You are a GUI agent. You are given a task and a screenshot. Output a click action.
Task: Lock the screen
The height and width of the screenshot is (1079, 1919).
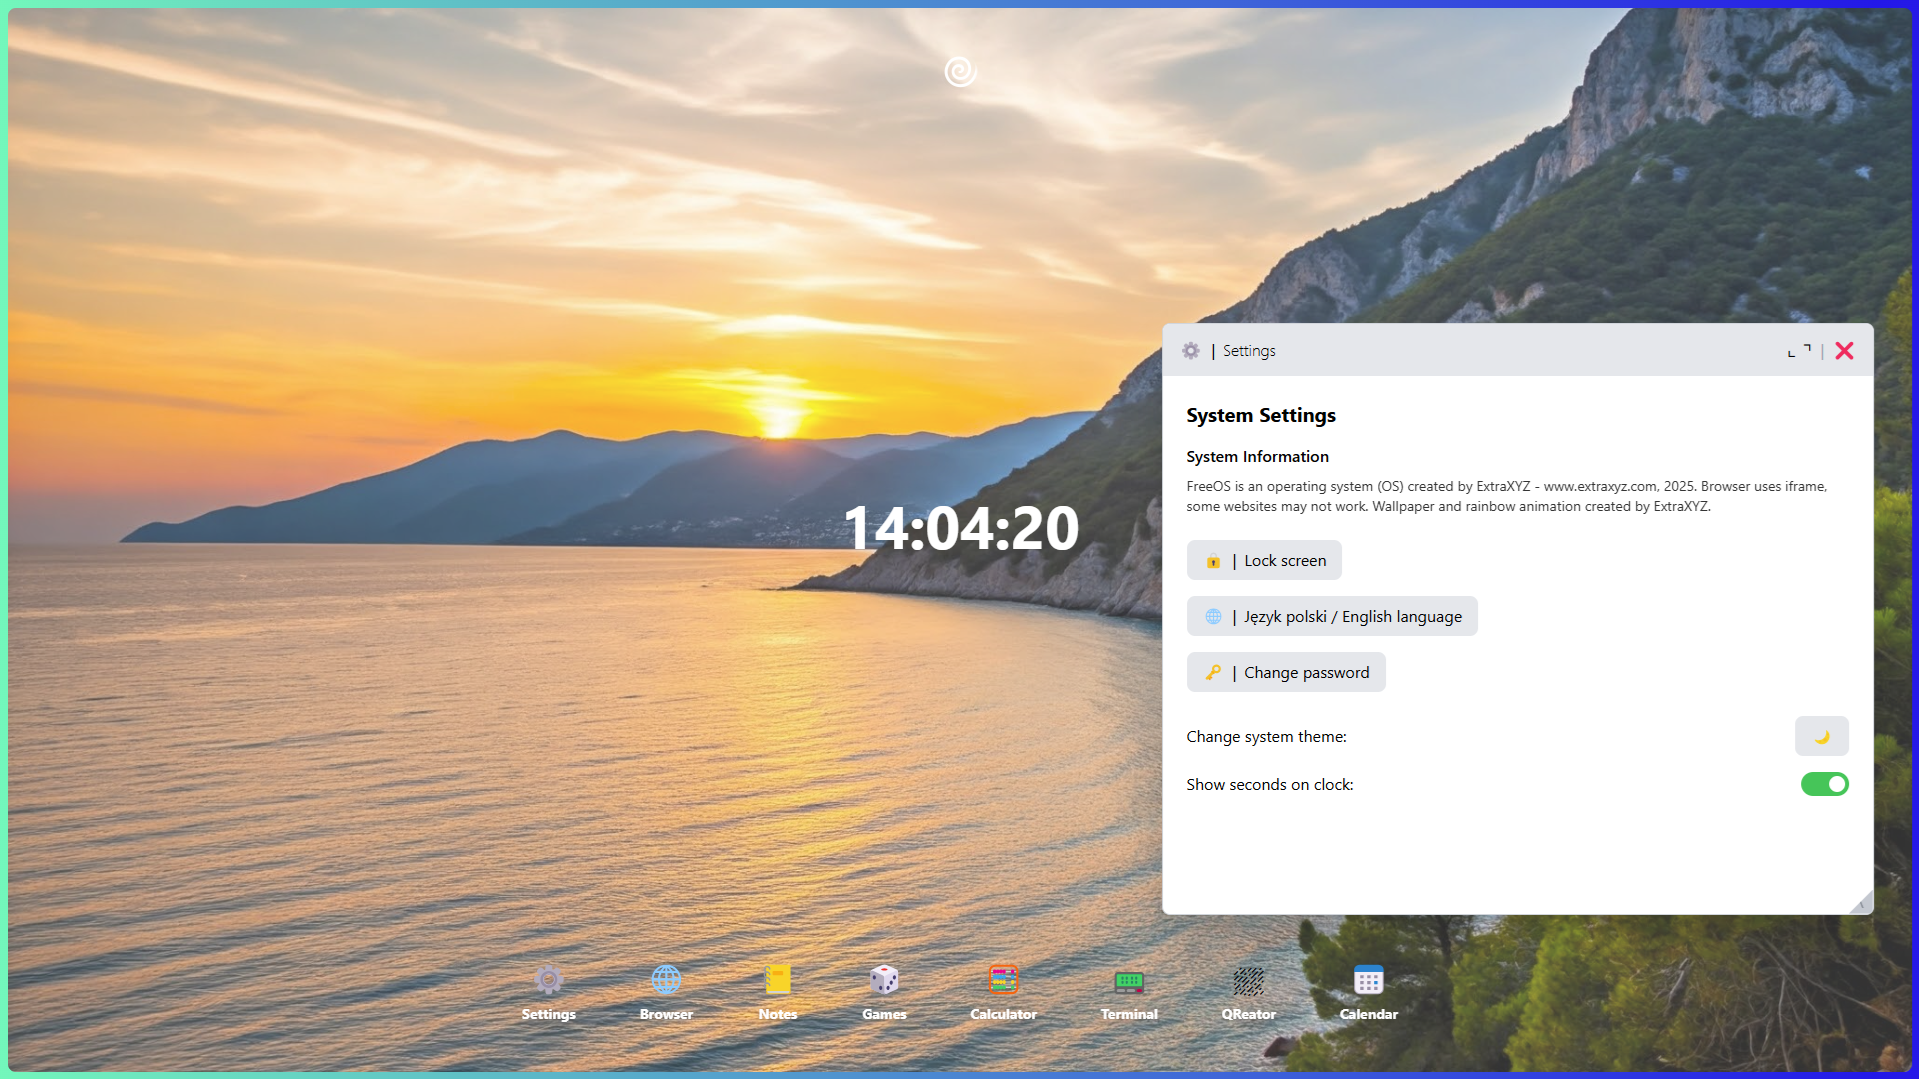(1263, 560)
